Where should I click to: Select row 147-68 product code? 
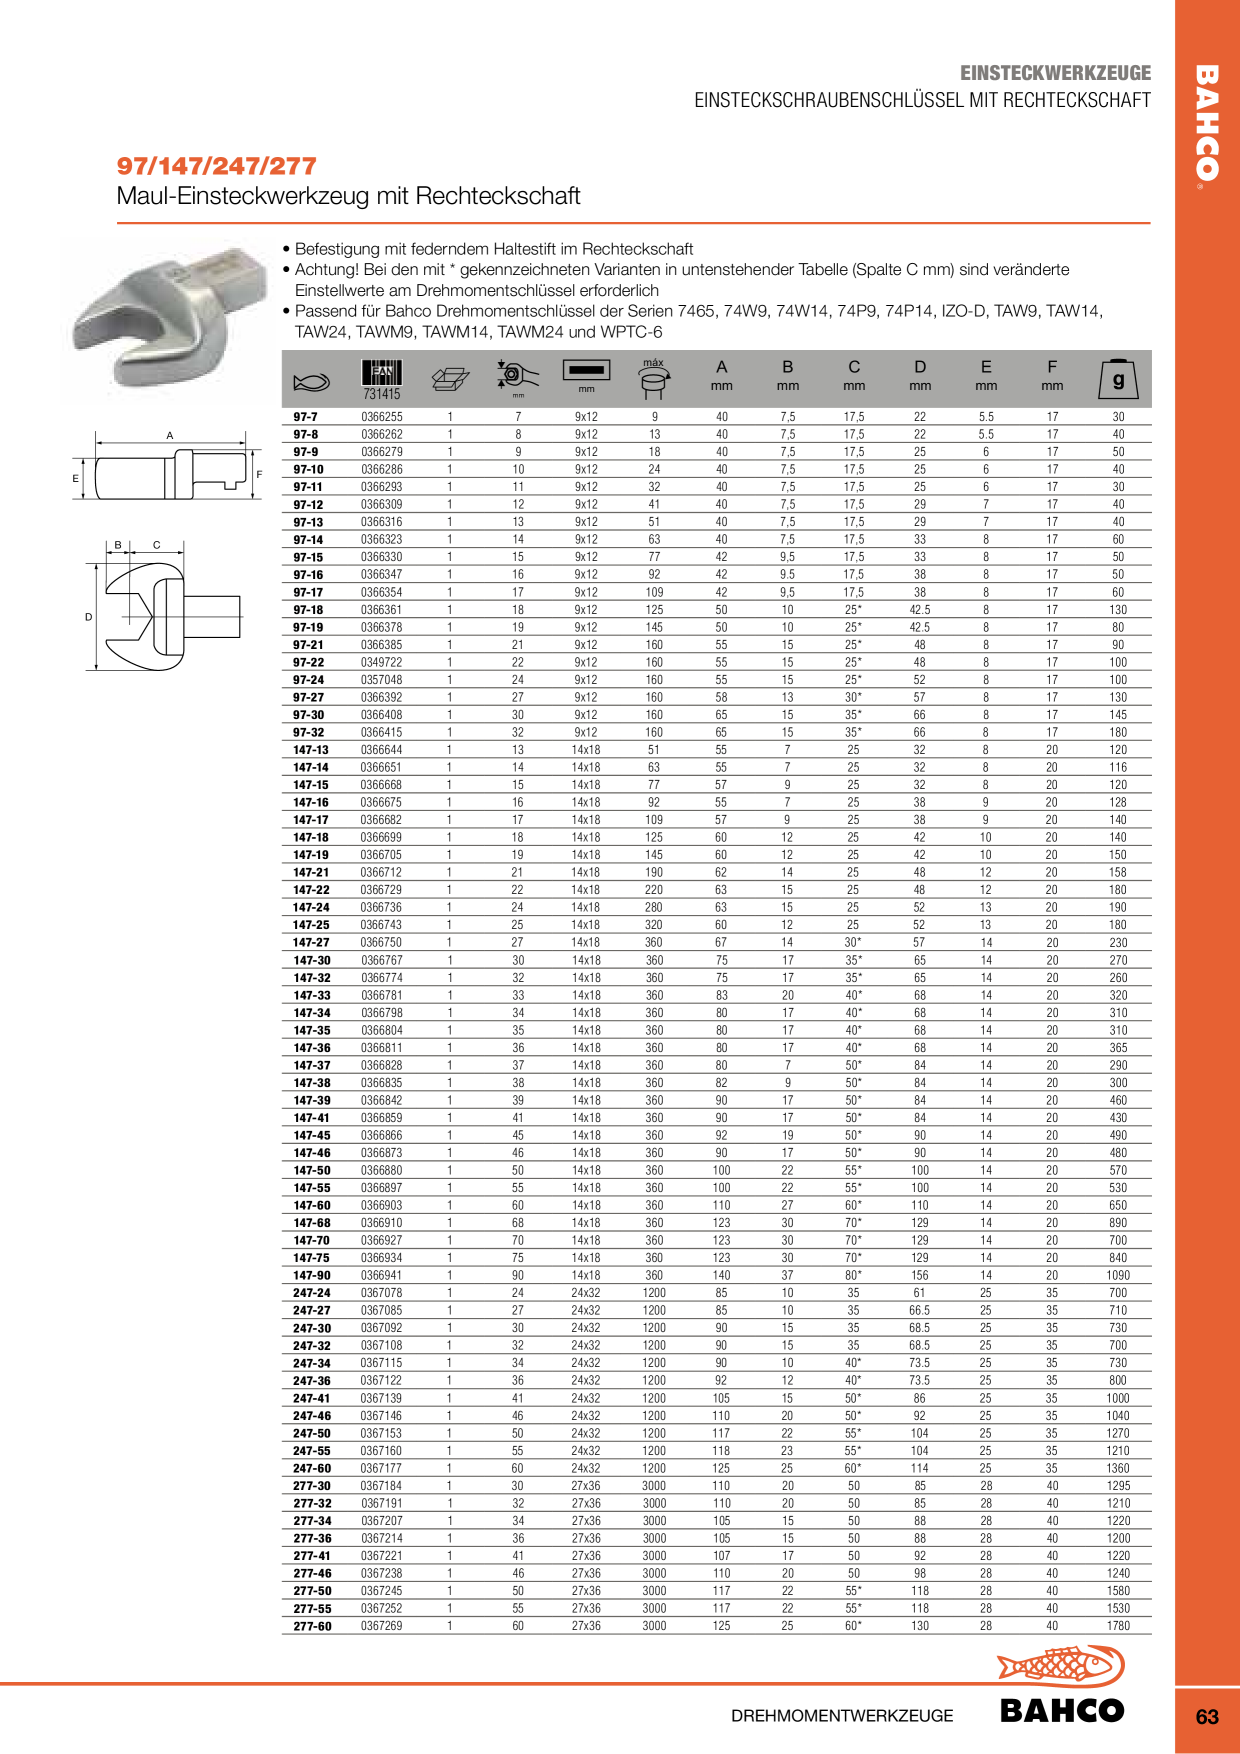coord(312,1223)
